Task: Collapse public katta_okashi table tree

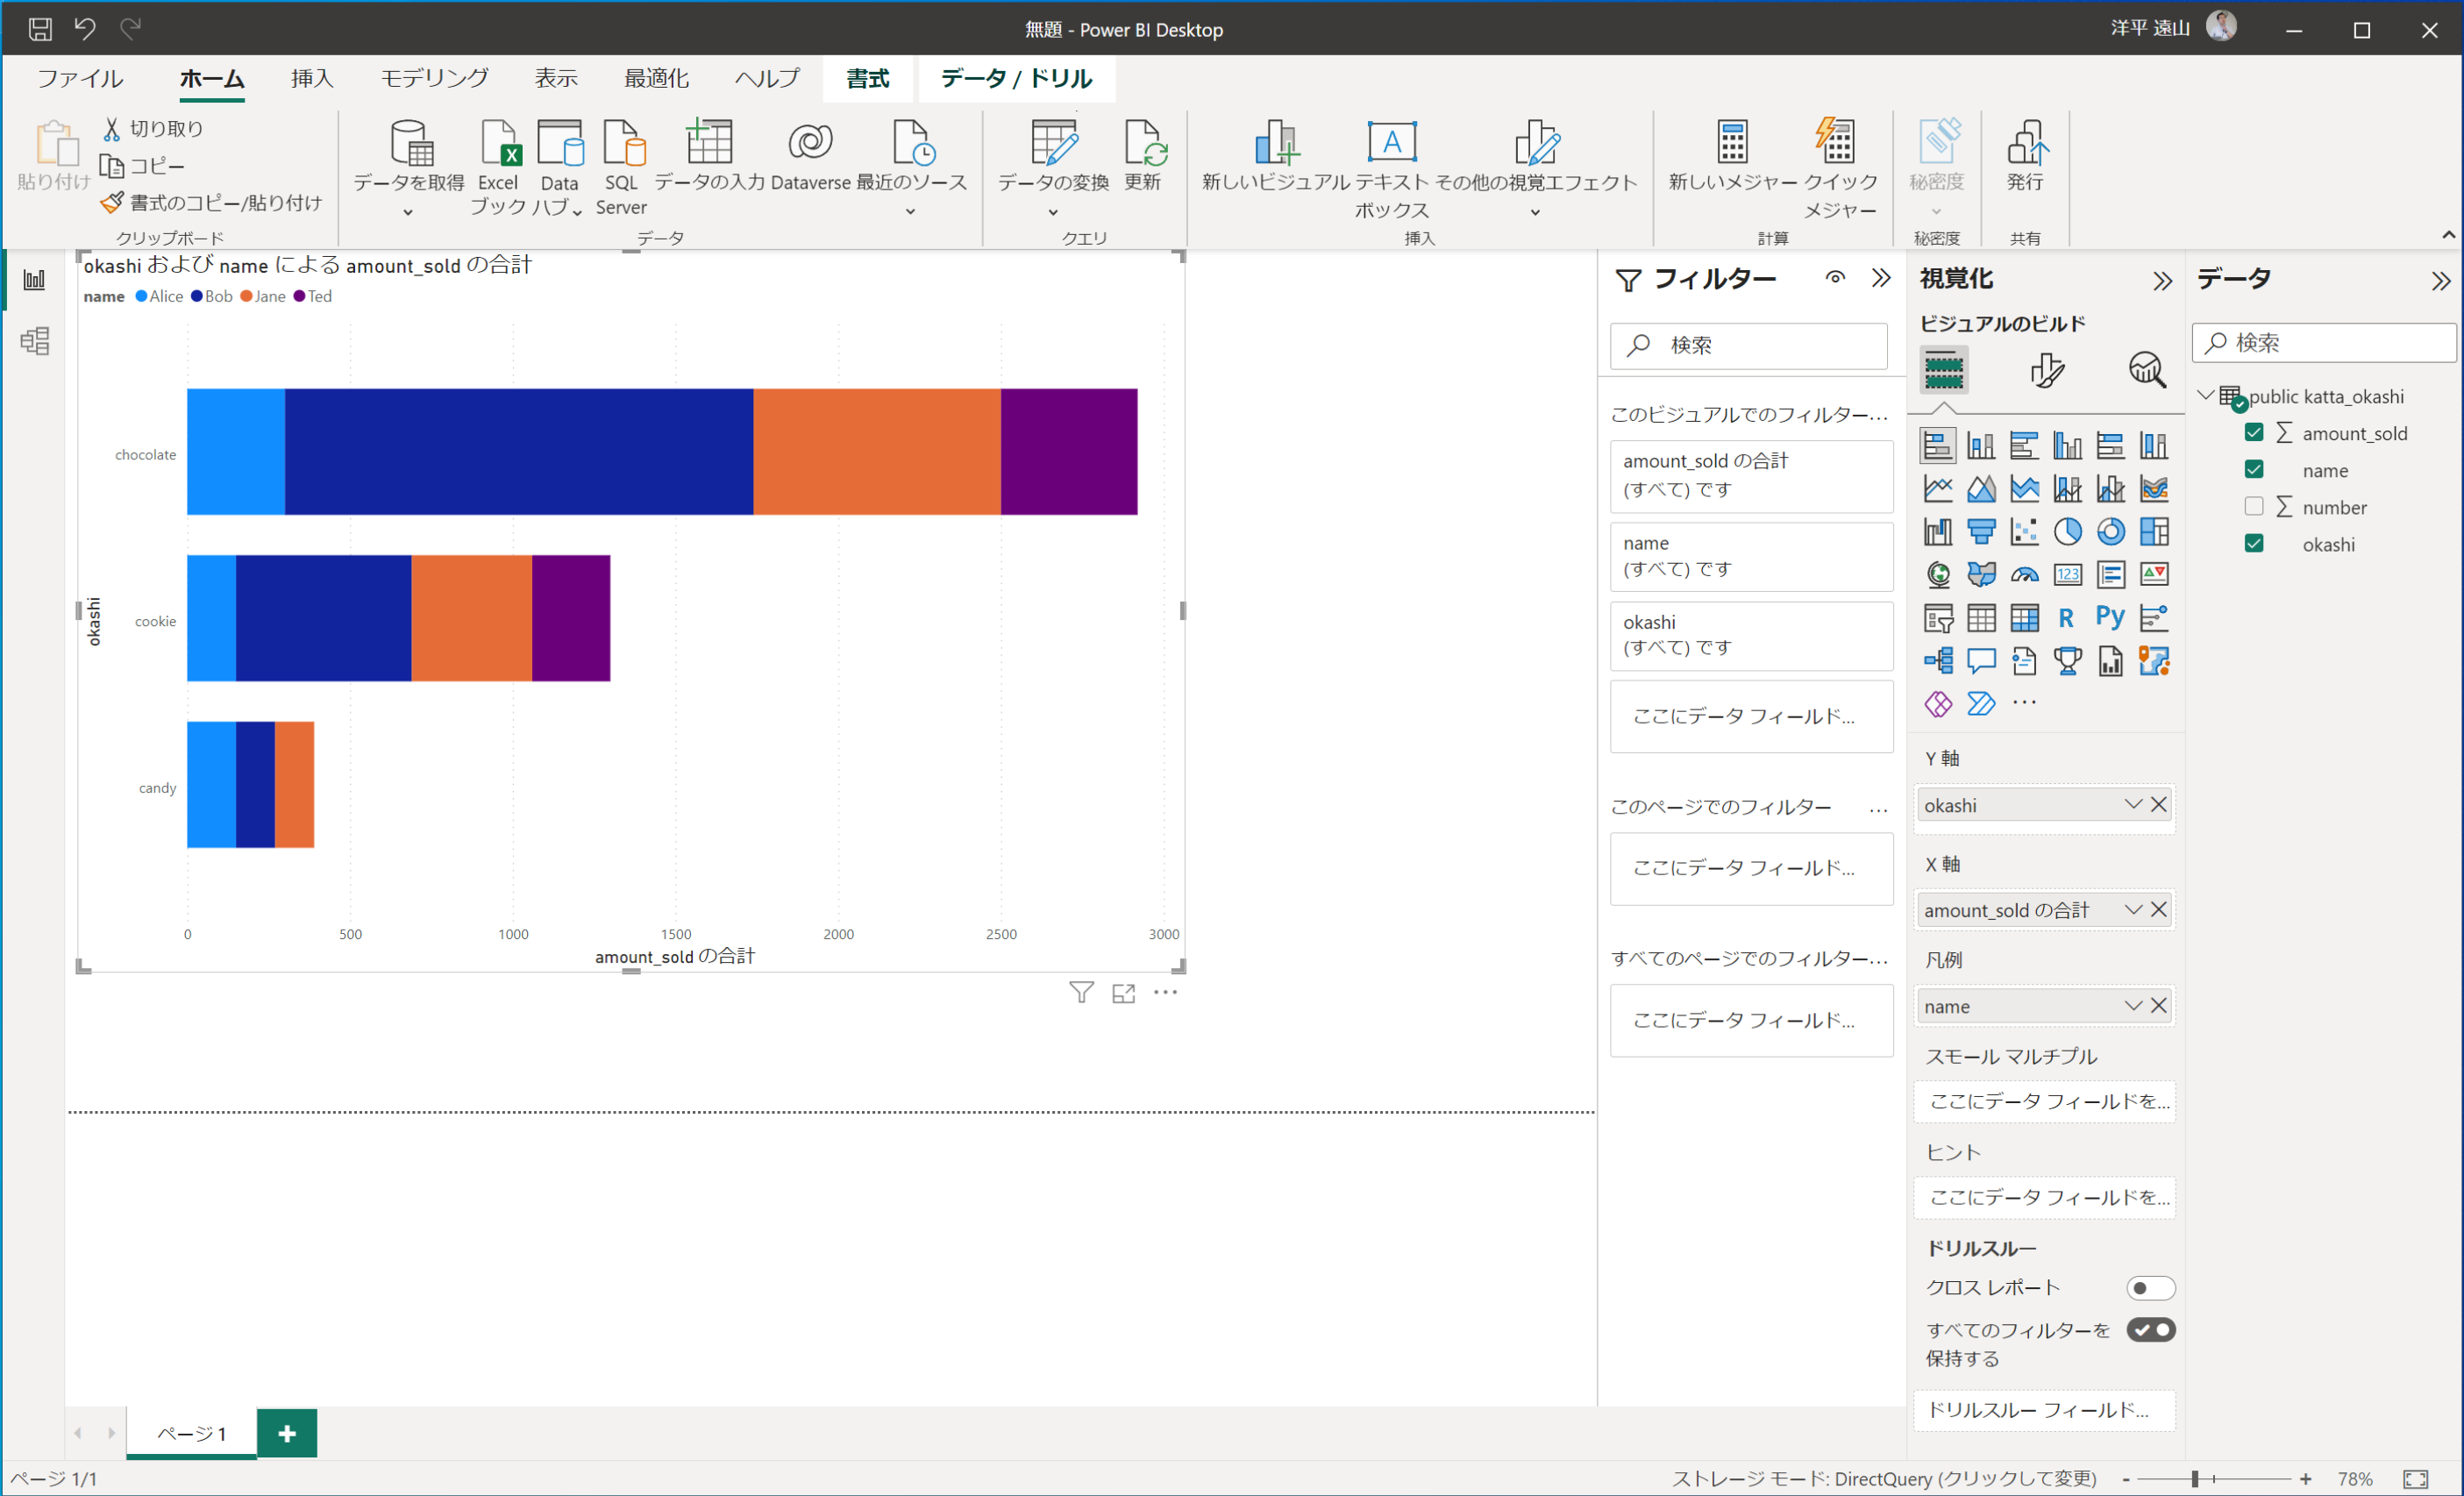Action: pyautogui.click(x=2205, y=395)
